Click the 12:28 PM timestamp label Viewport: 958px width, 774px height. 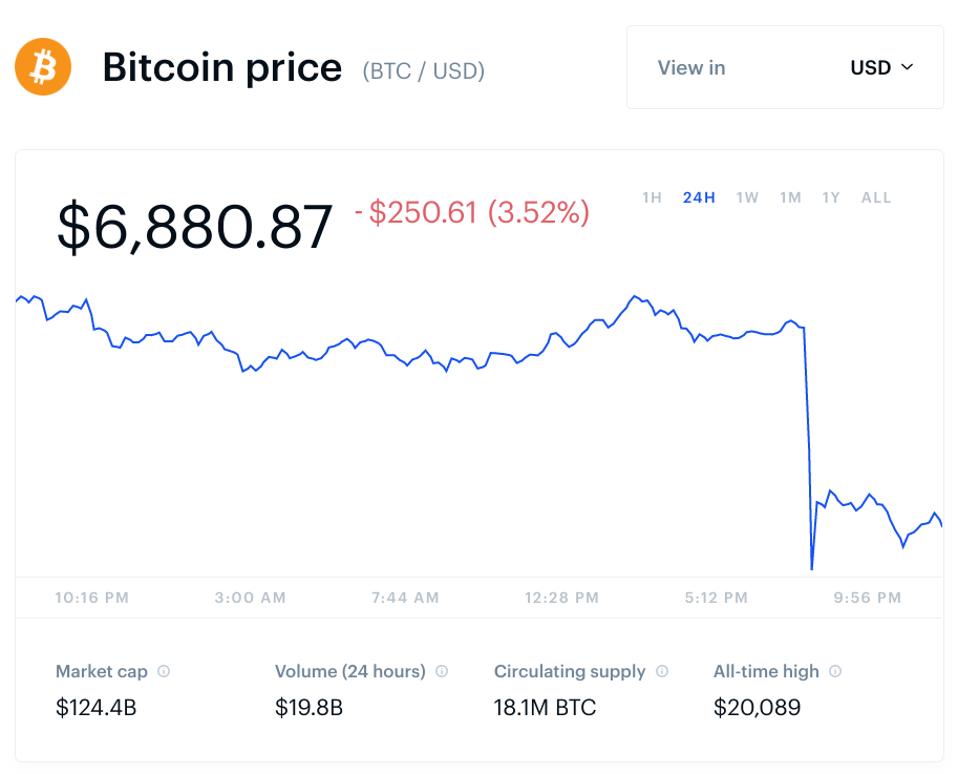coord(561,597)
